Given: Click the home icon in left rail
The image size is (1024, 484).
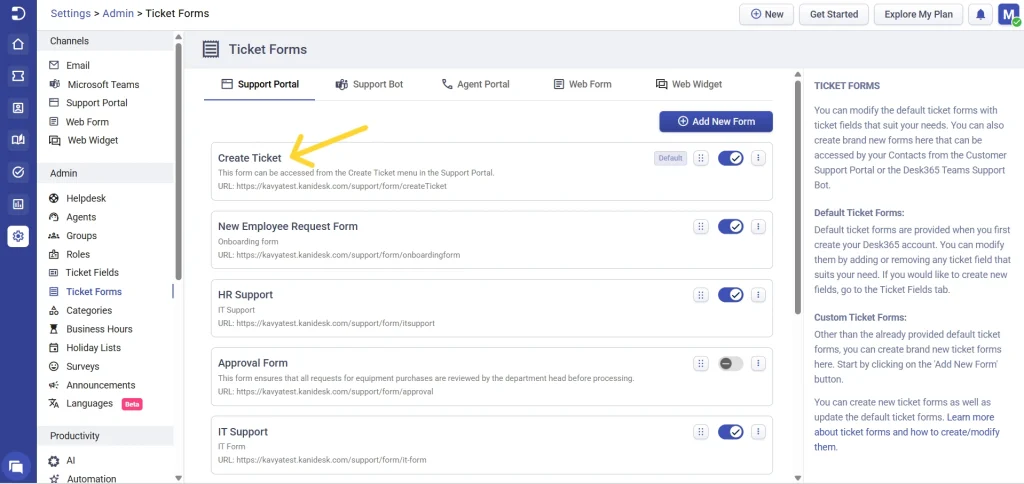Looking at the screenshot, I should pyautogui.click(x=18, y=44).
